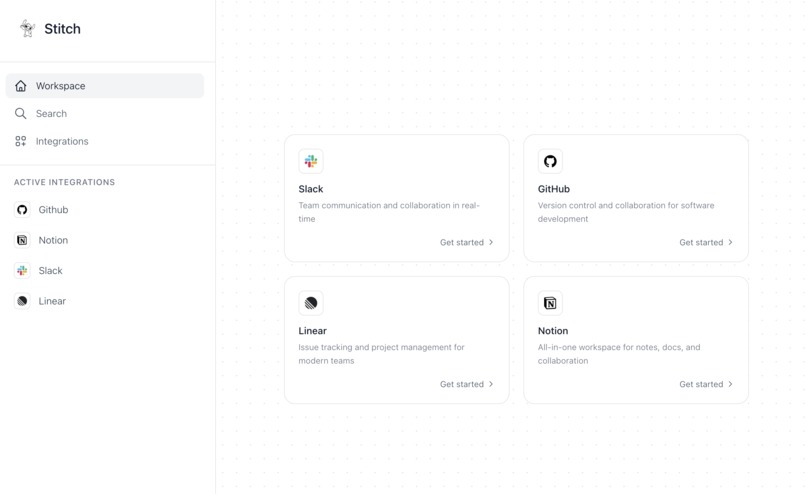806x494 pixels.
Task: Click the Notion icon in sidebar
Action: [22, 240]
